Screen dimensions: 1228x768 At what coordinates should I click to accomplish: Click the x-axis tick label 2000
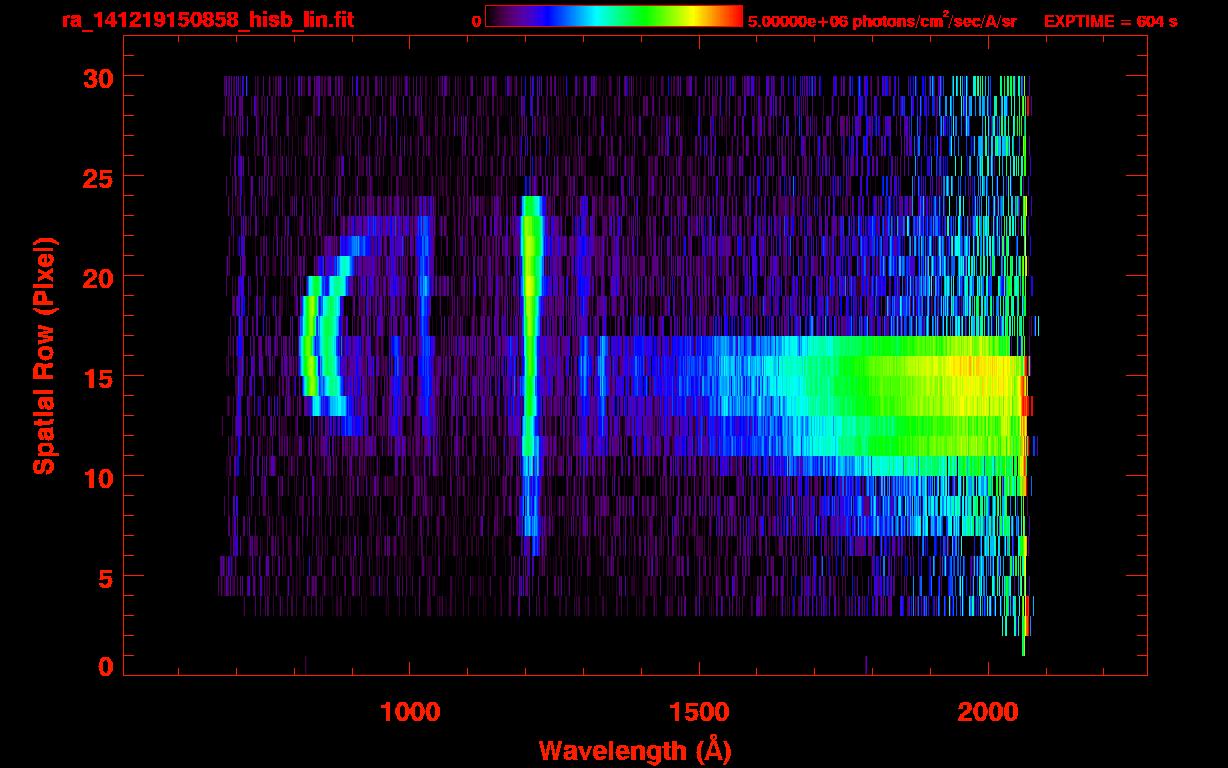[x=987, y=711]
